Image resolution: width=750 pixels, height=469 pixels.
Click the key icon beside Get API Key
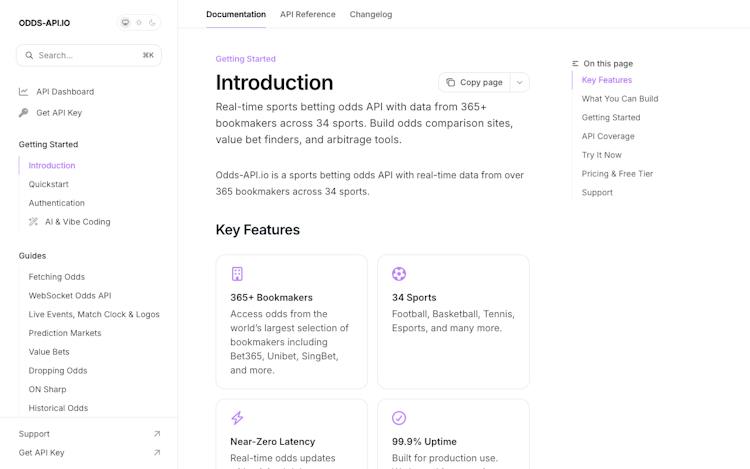point(23,113)
